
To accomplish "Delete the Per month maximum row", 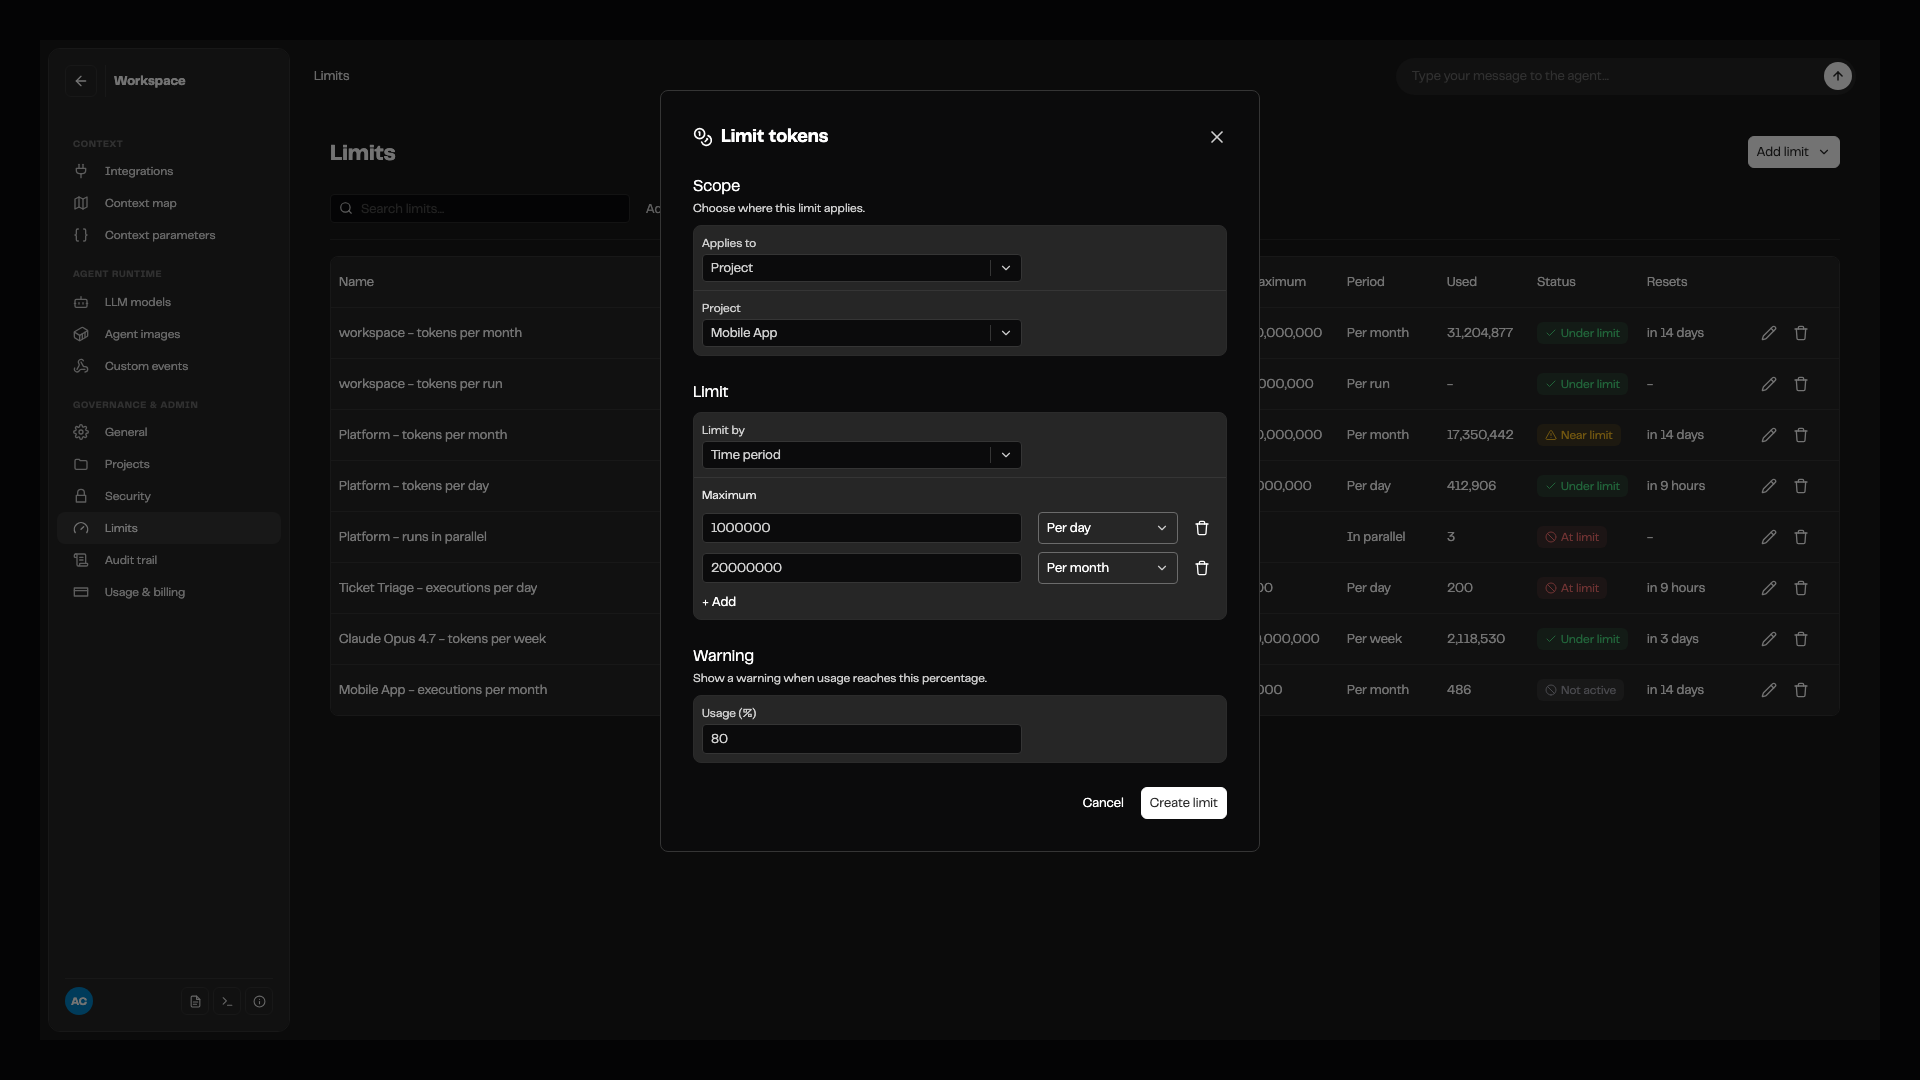I will point(1202,568).
